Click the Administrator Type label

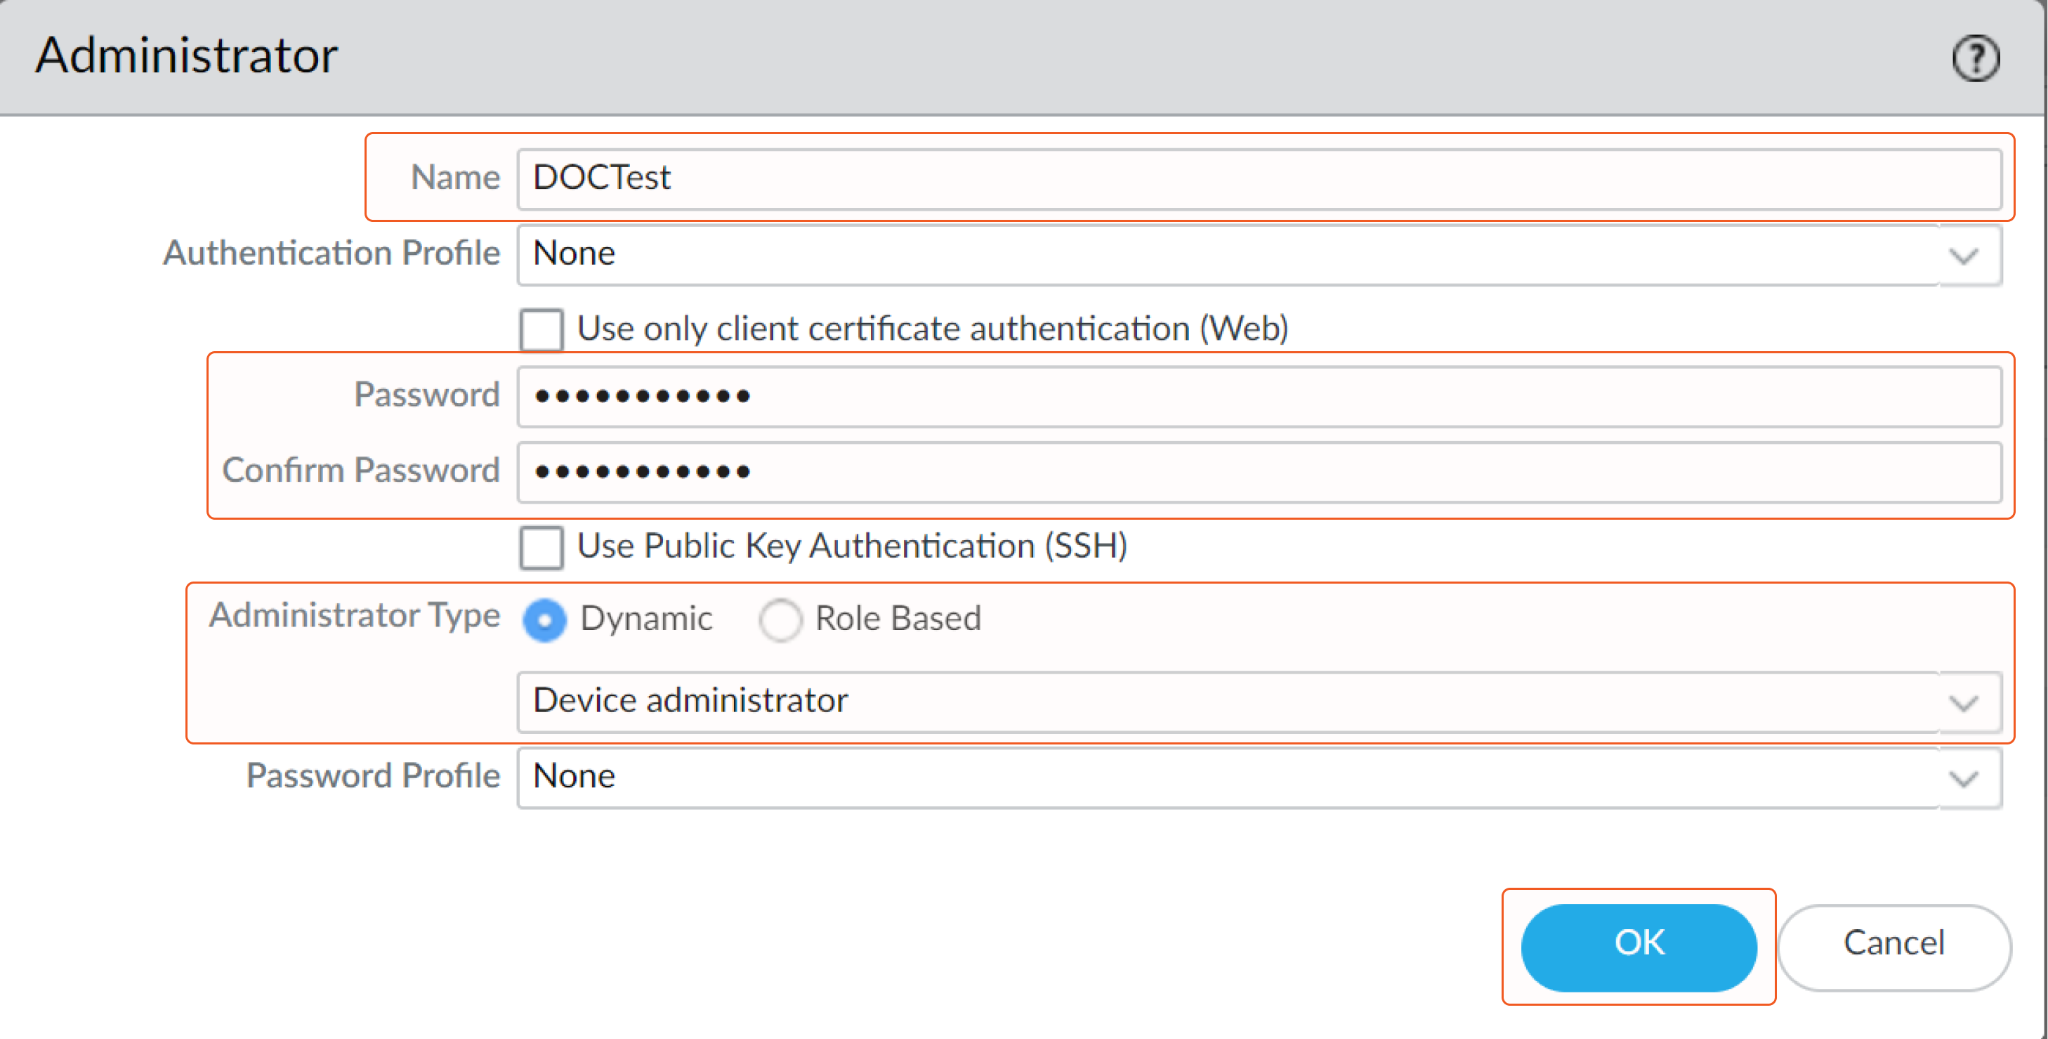pyautogui.click(x=354, y=616)
